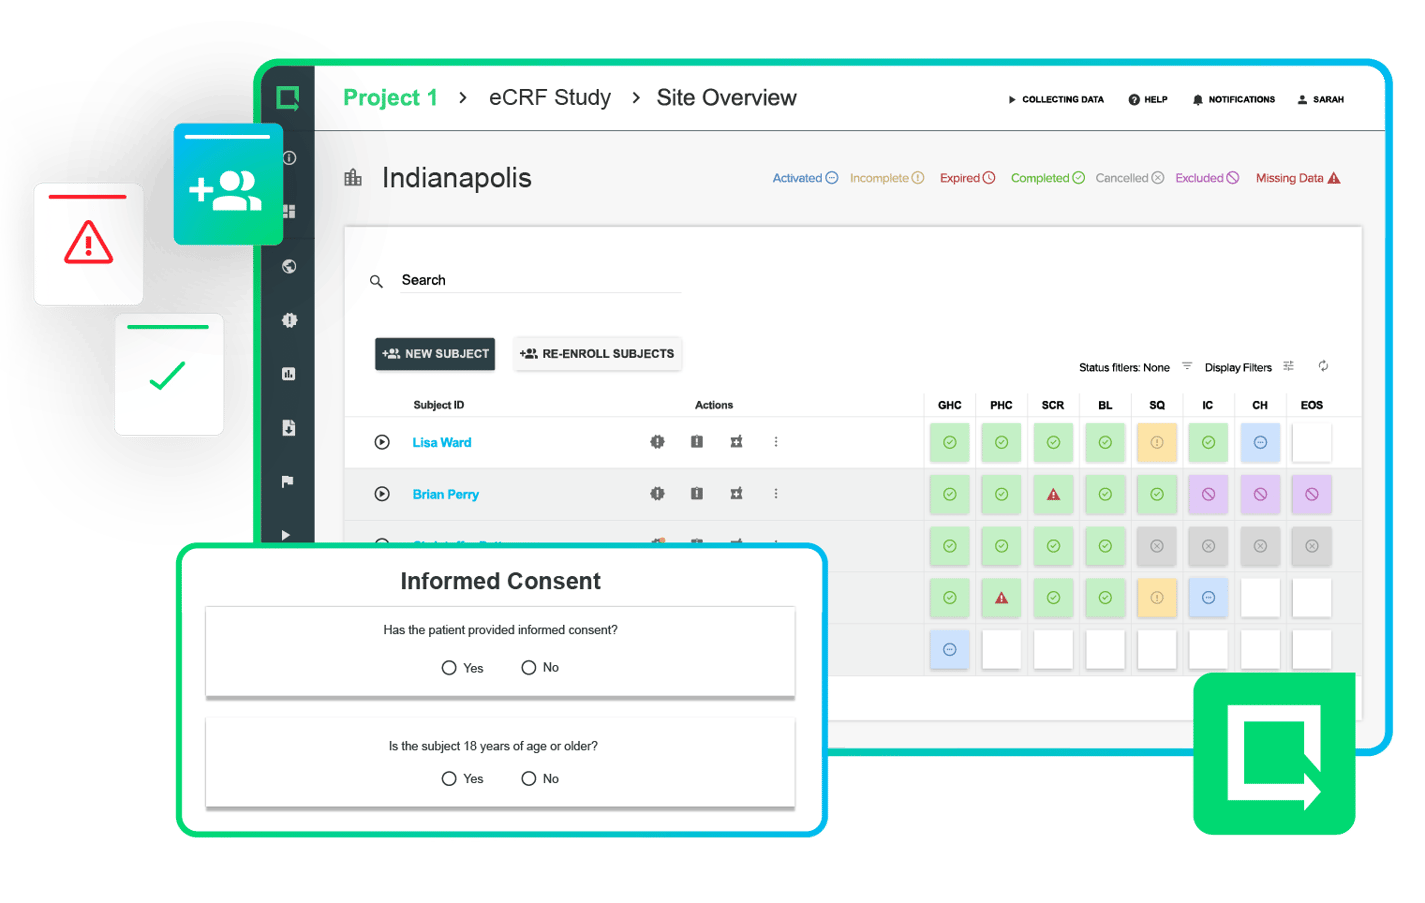Open the document export icon in the sidebar
Screen dimensions: 1425x903
289,427
